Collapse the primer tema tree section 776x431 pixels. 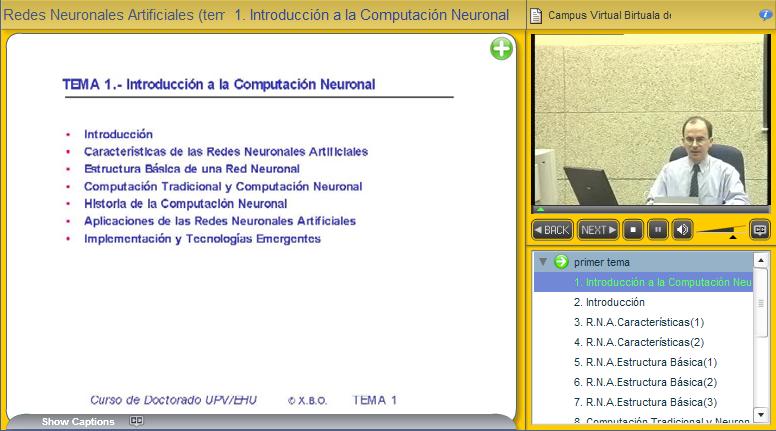tap(543, 262)
